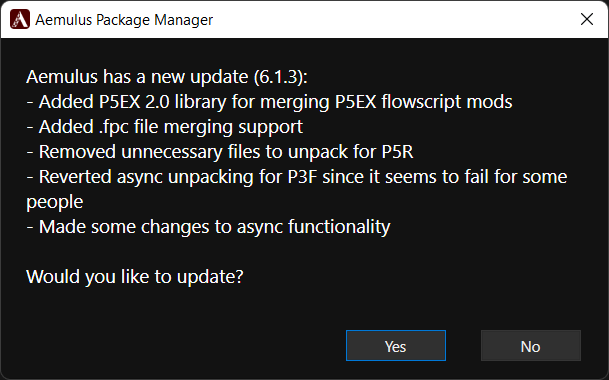Click the P3F text in the changelog
Screen dimensions: 609x380
tap(302, 177)
